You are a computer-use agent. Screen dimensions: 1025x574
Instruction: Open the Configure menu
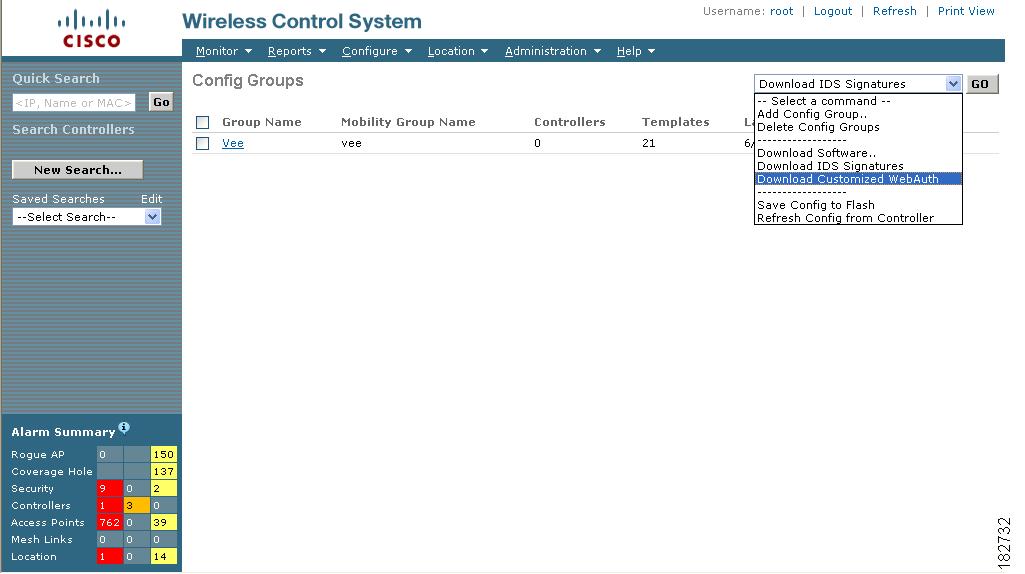tap(377, 51)
